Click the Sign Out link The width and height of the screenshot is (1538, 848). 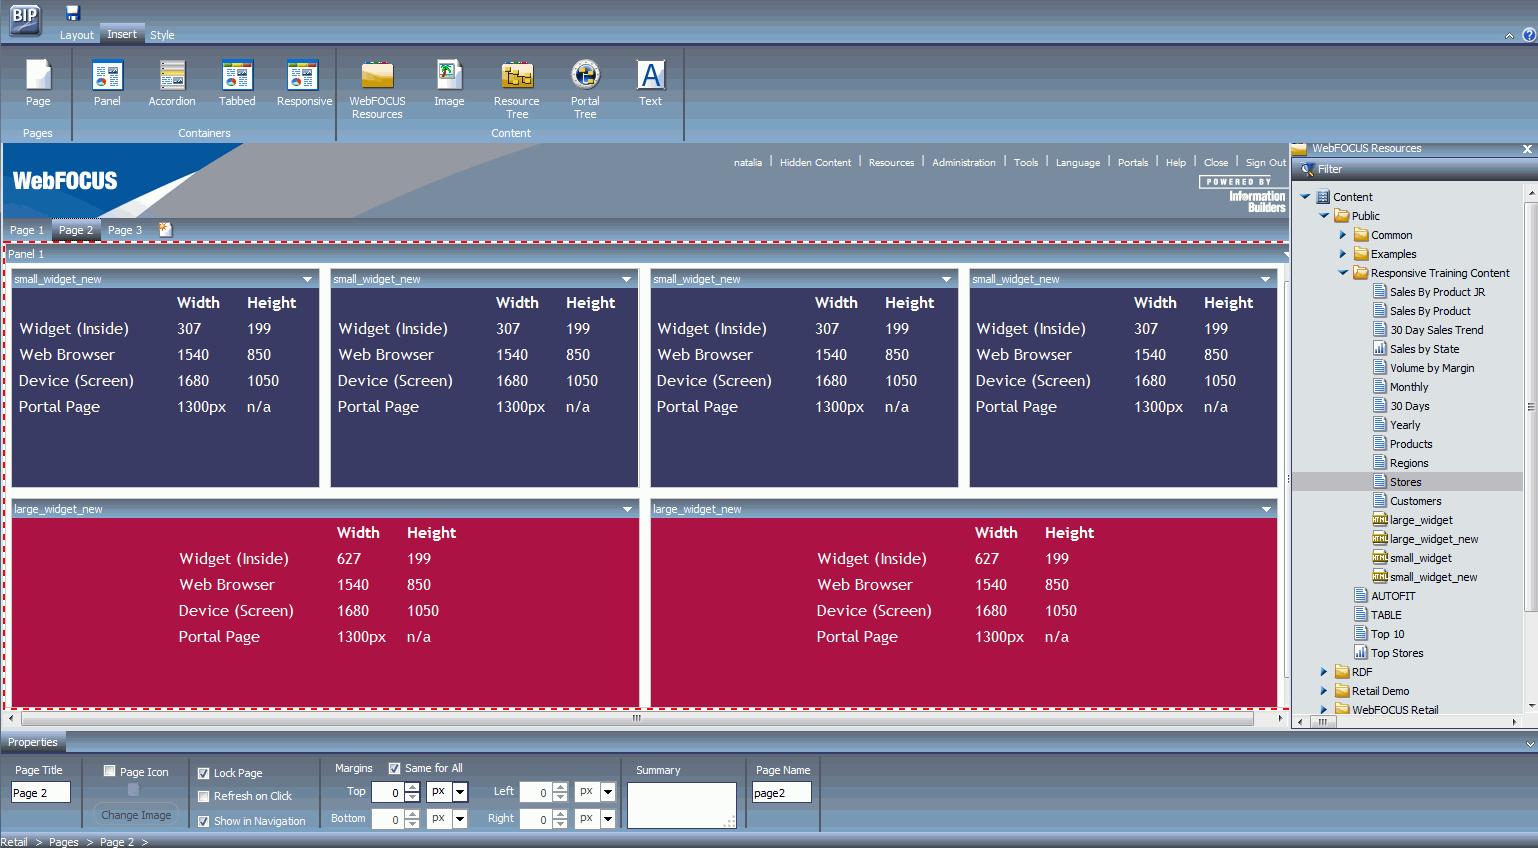click(1265, 162)
